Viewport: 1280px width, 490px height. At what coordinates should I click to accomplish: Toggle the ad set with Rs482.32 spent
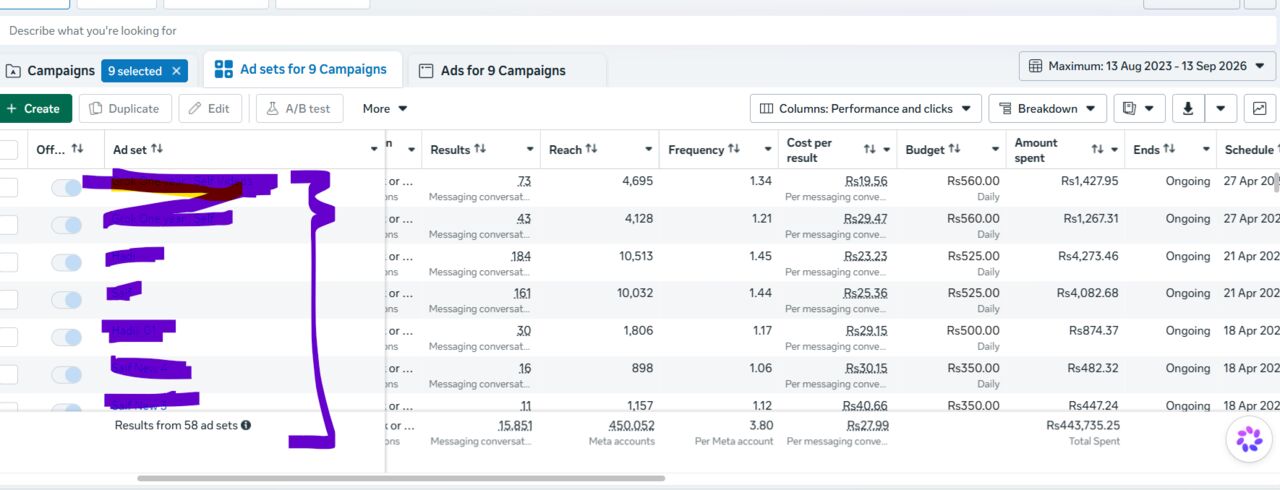(66, 374)
